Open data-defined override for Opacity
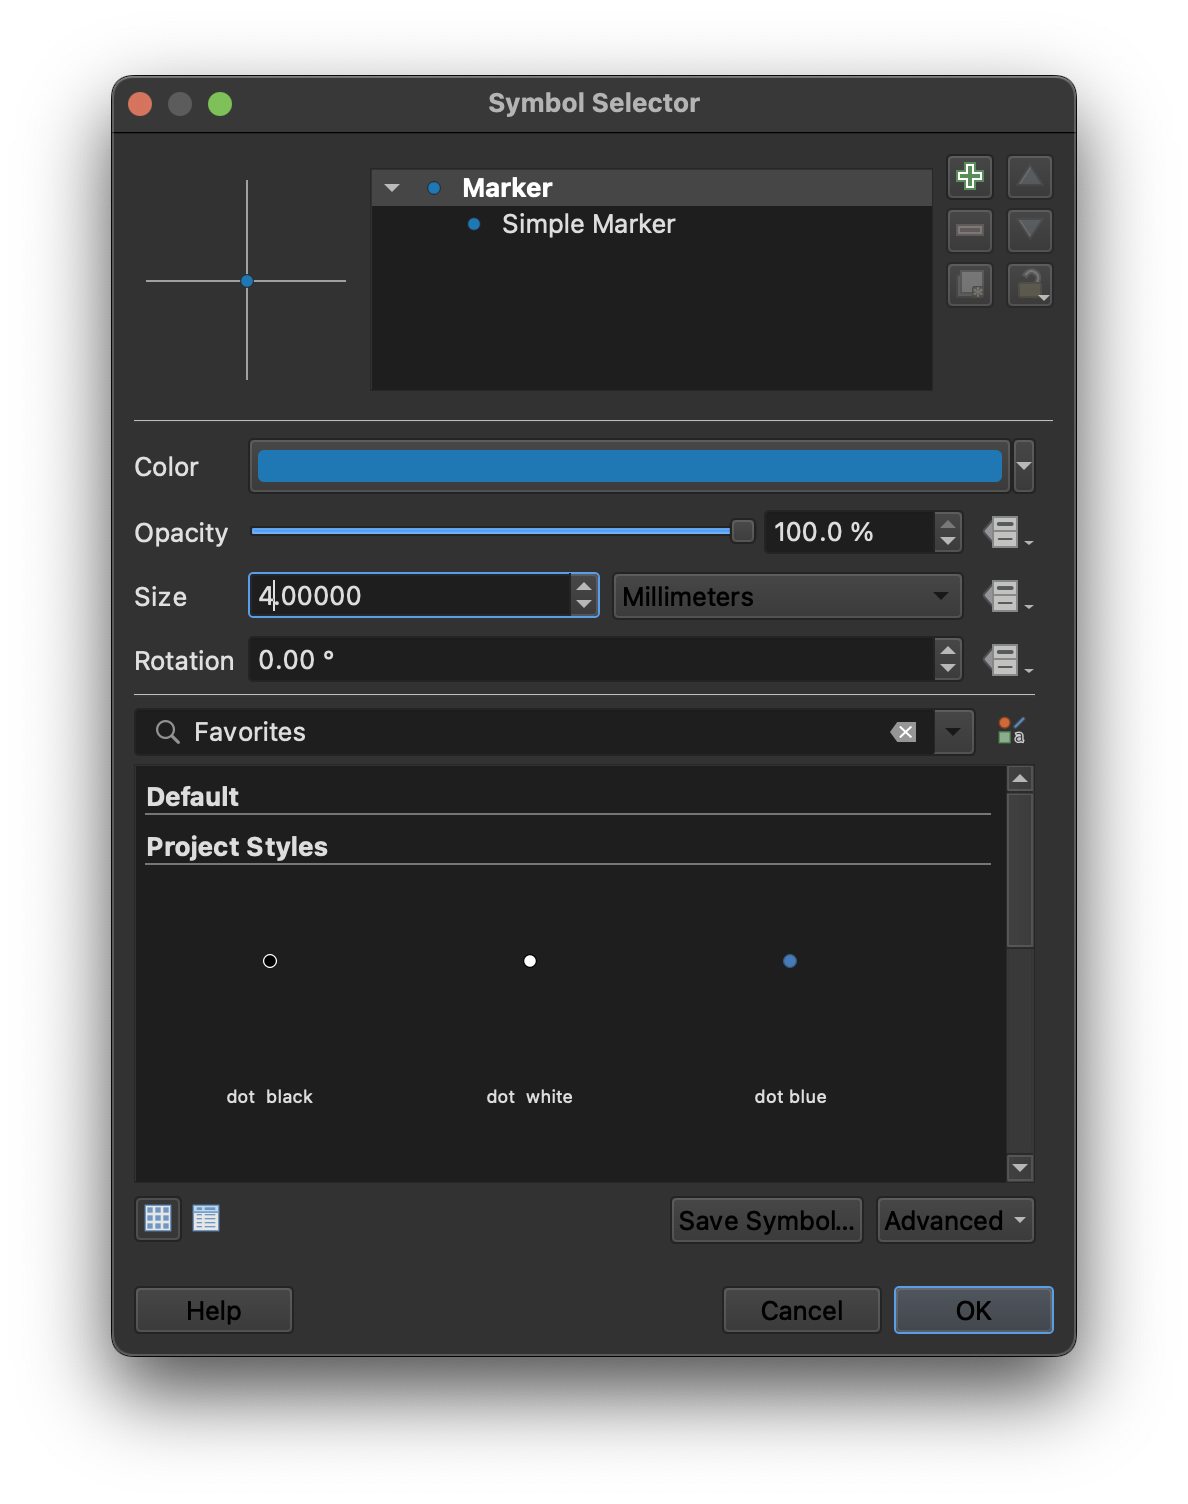The width and height of the screenshot is (1188, 1504). tap(1003, 532)
